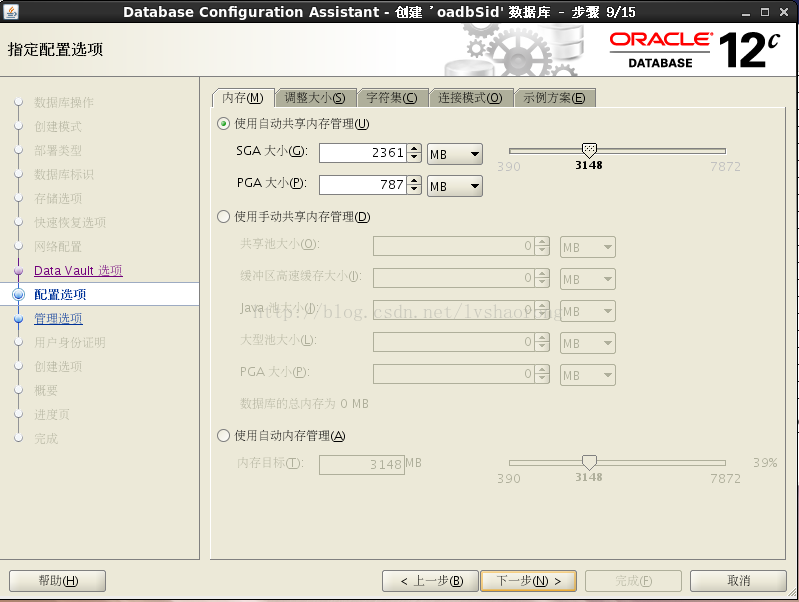
Task: Go back with 上一步 button
Action: click(431, 581)
